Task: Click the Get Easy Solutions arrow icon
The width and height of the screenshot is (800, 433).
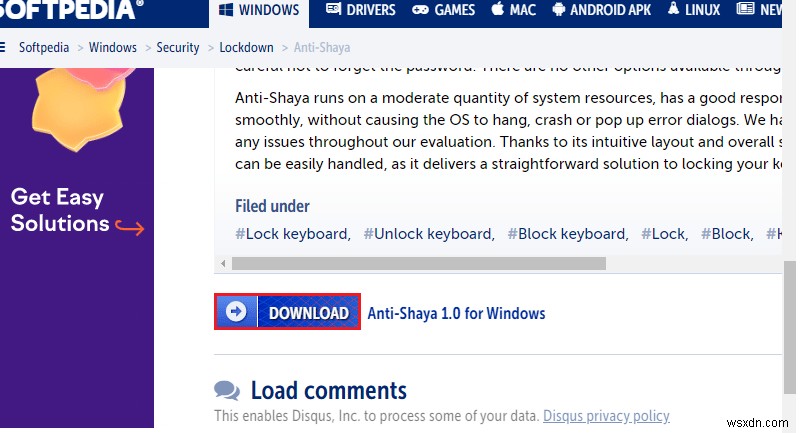Action: point(130,227)
